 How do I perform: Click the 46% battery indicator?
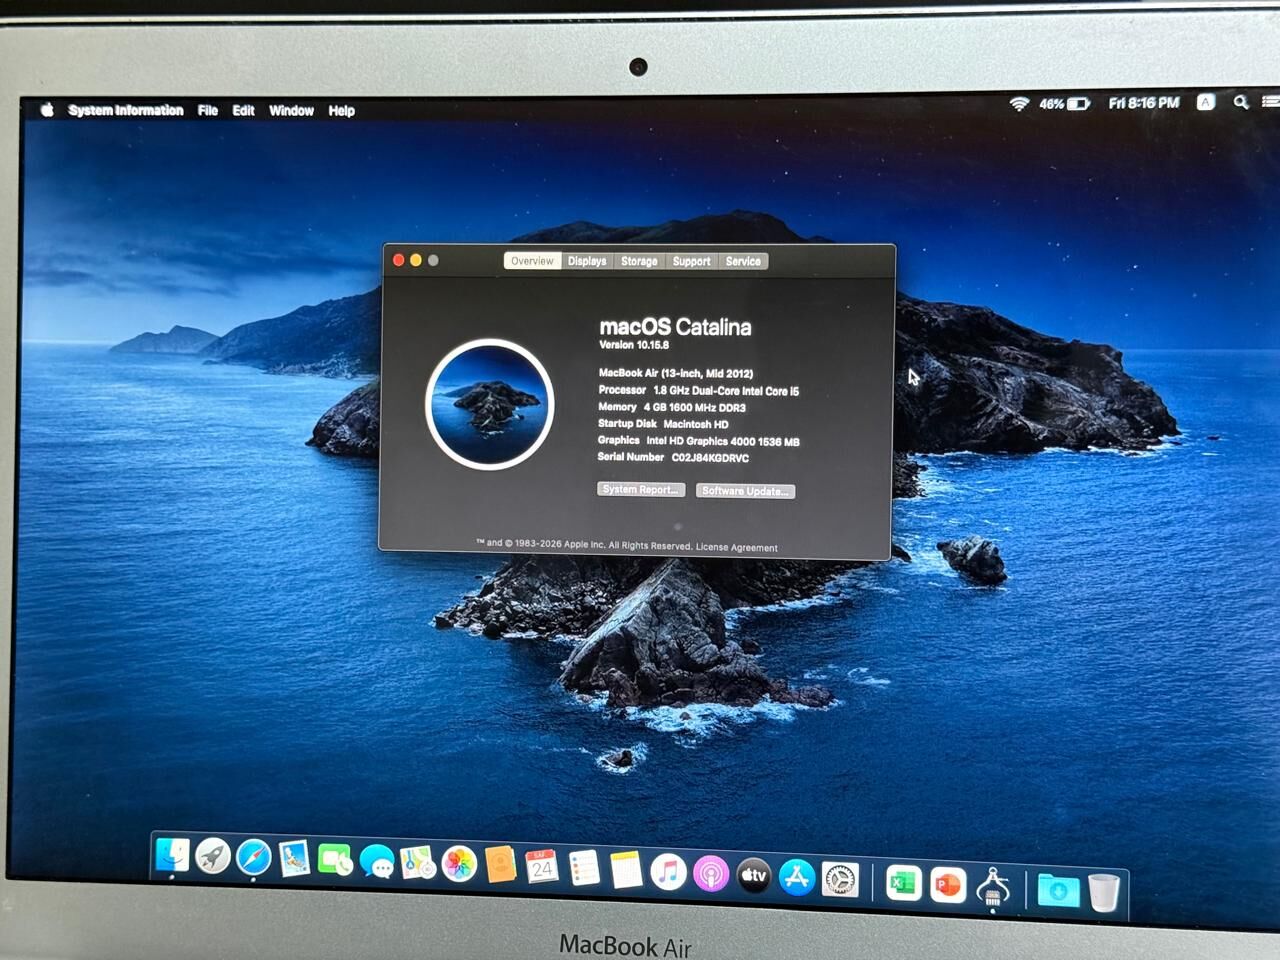(1064, 103)
